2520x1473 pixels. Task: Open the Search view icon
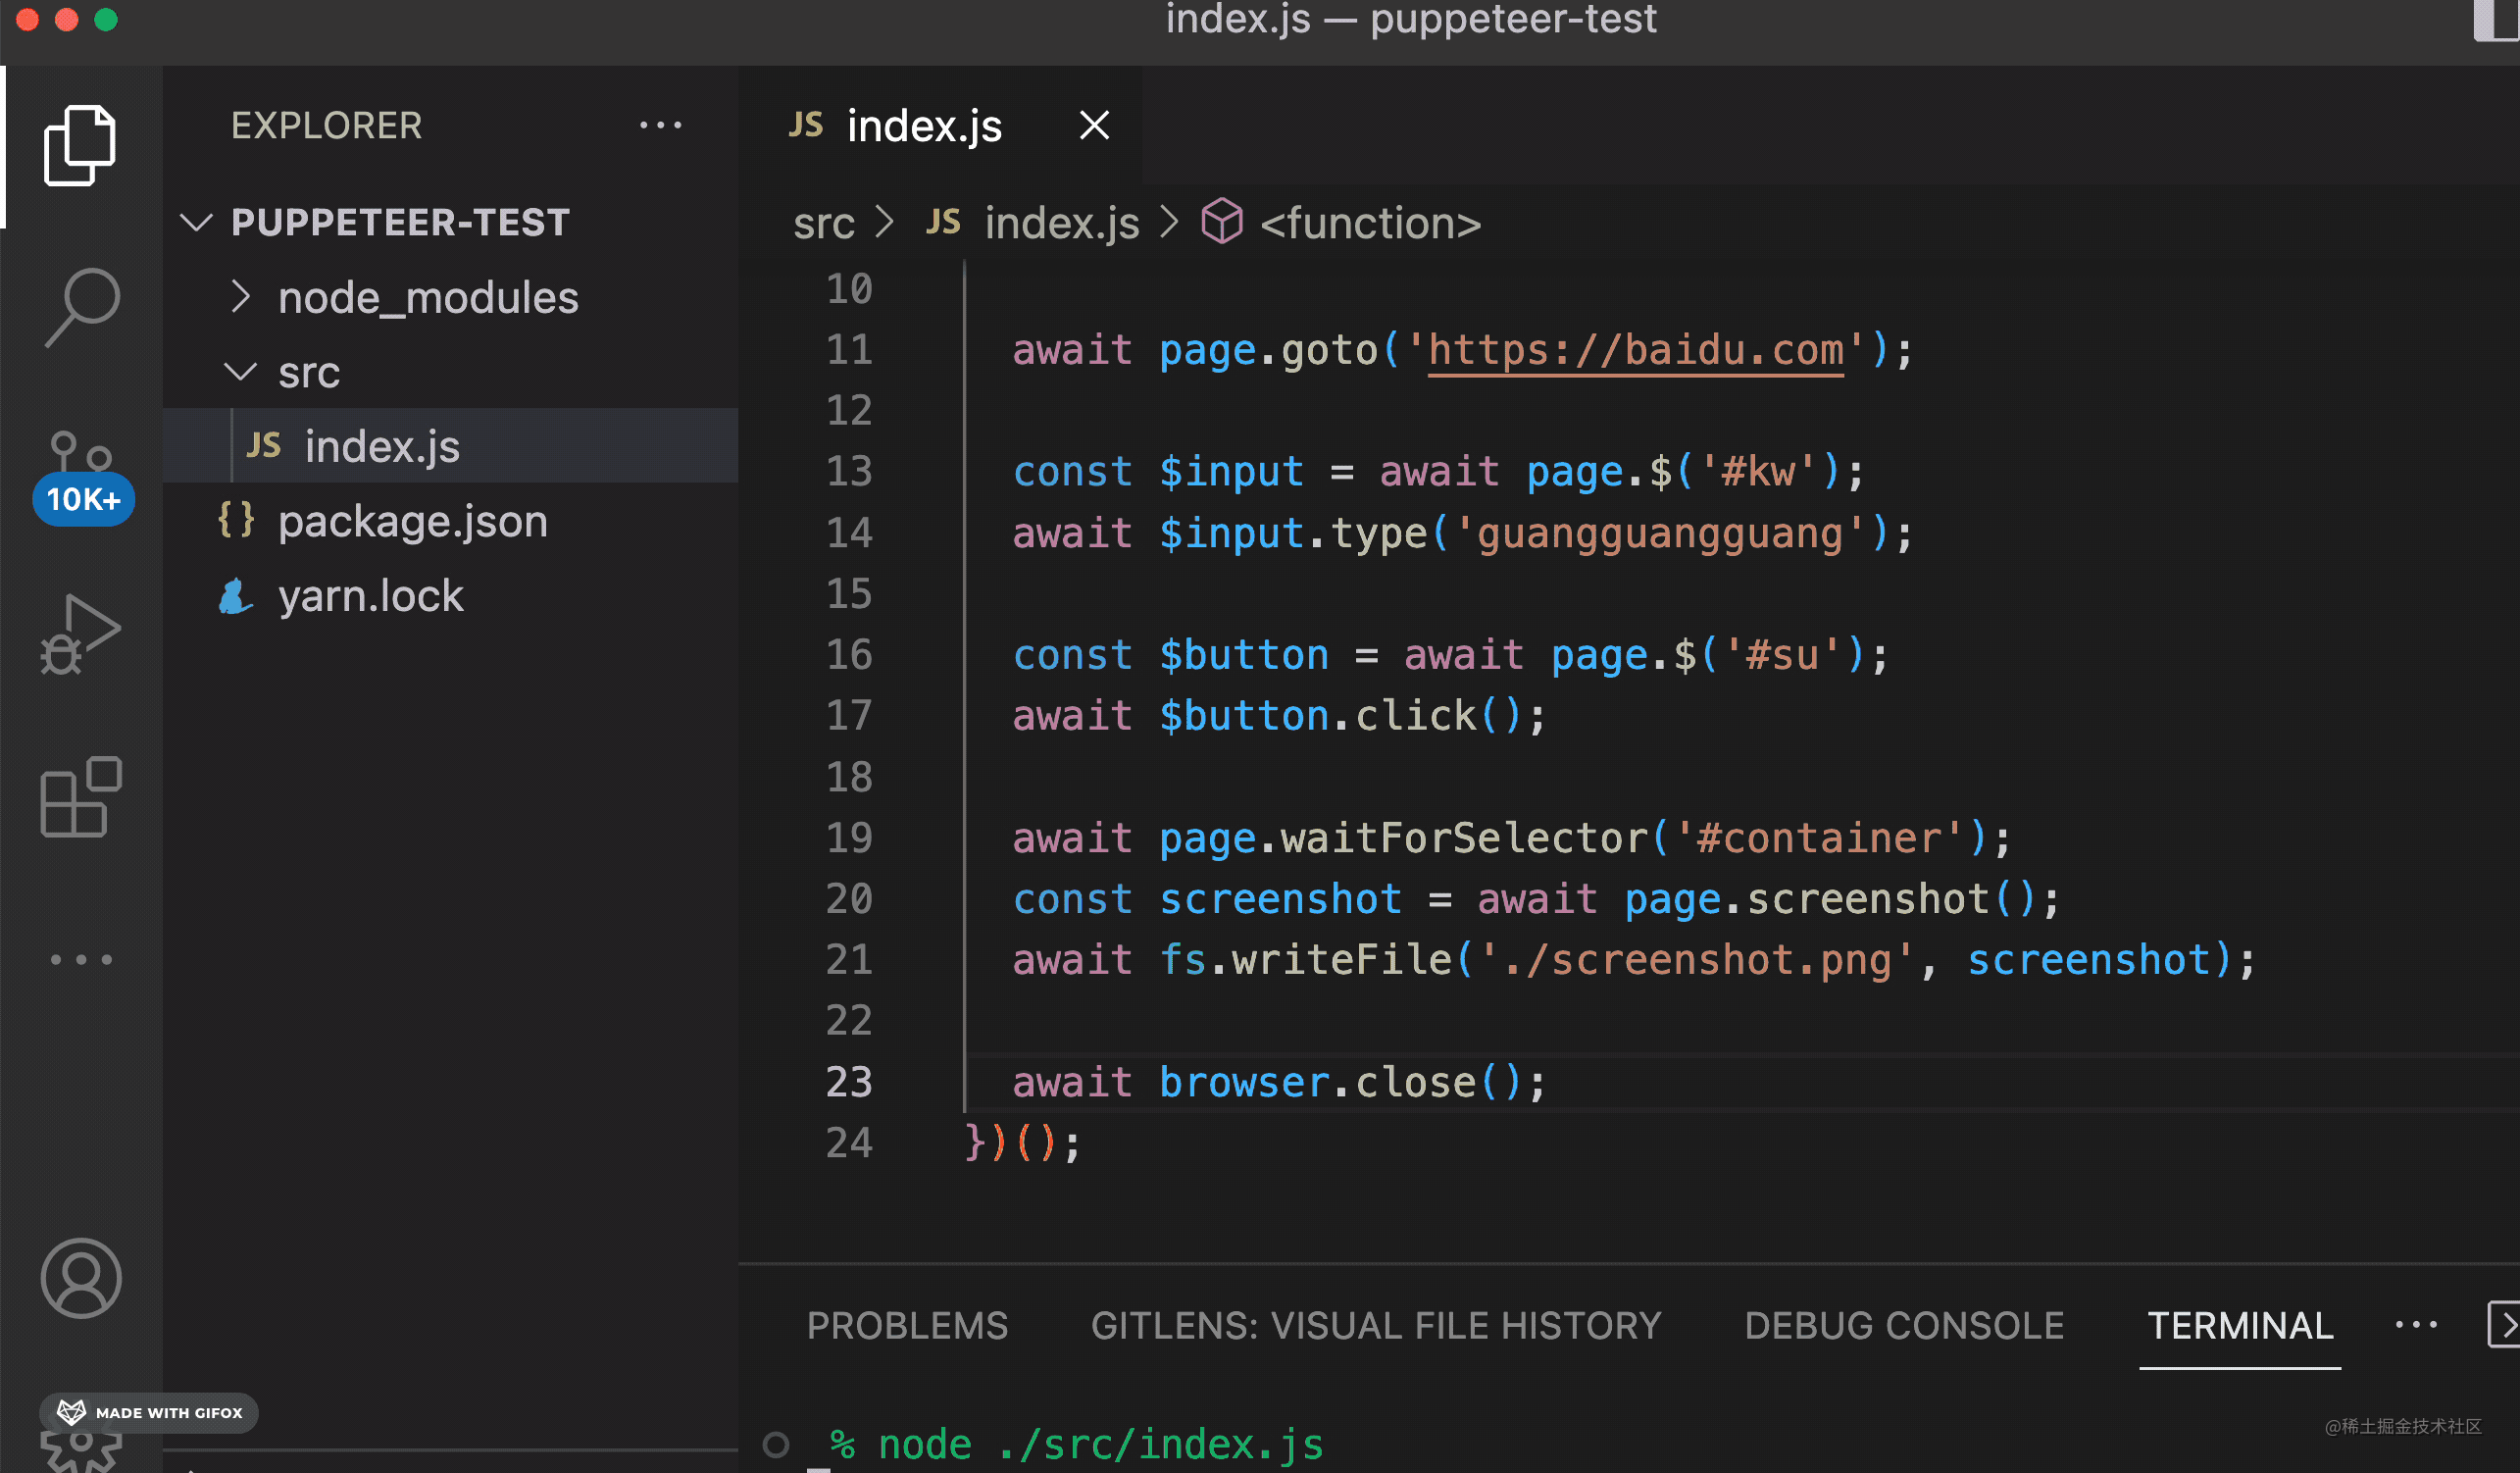pos(82,307)
